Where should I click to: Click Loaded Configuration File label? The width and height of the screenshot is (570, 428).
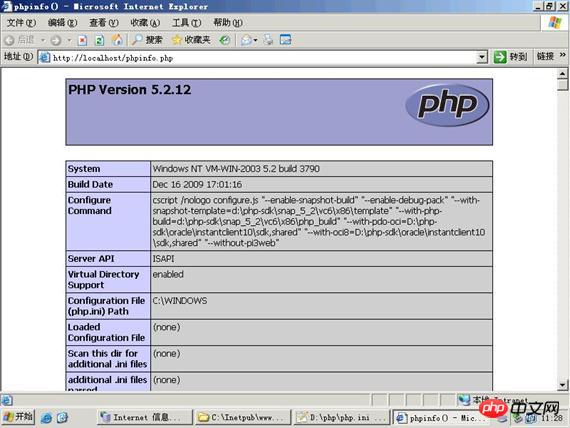pos(106,332)
